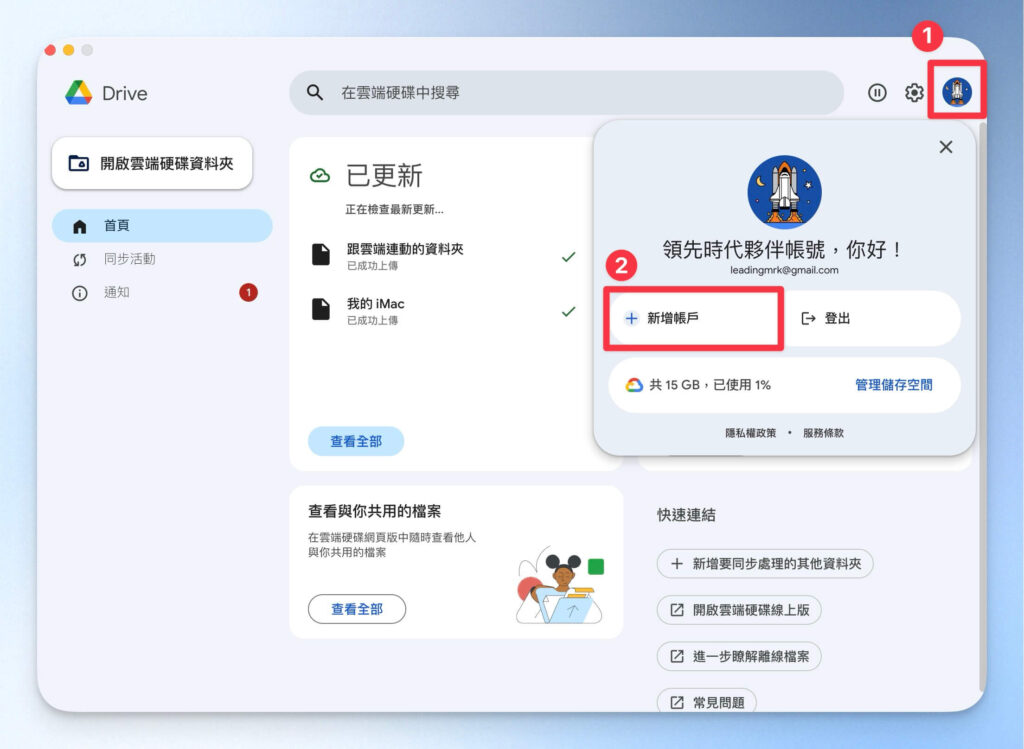Close the account popup with X

[946, 147]
